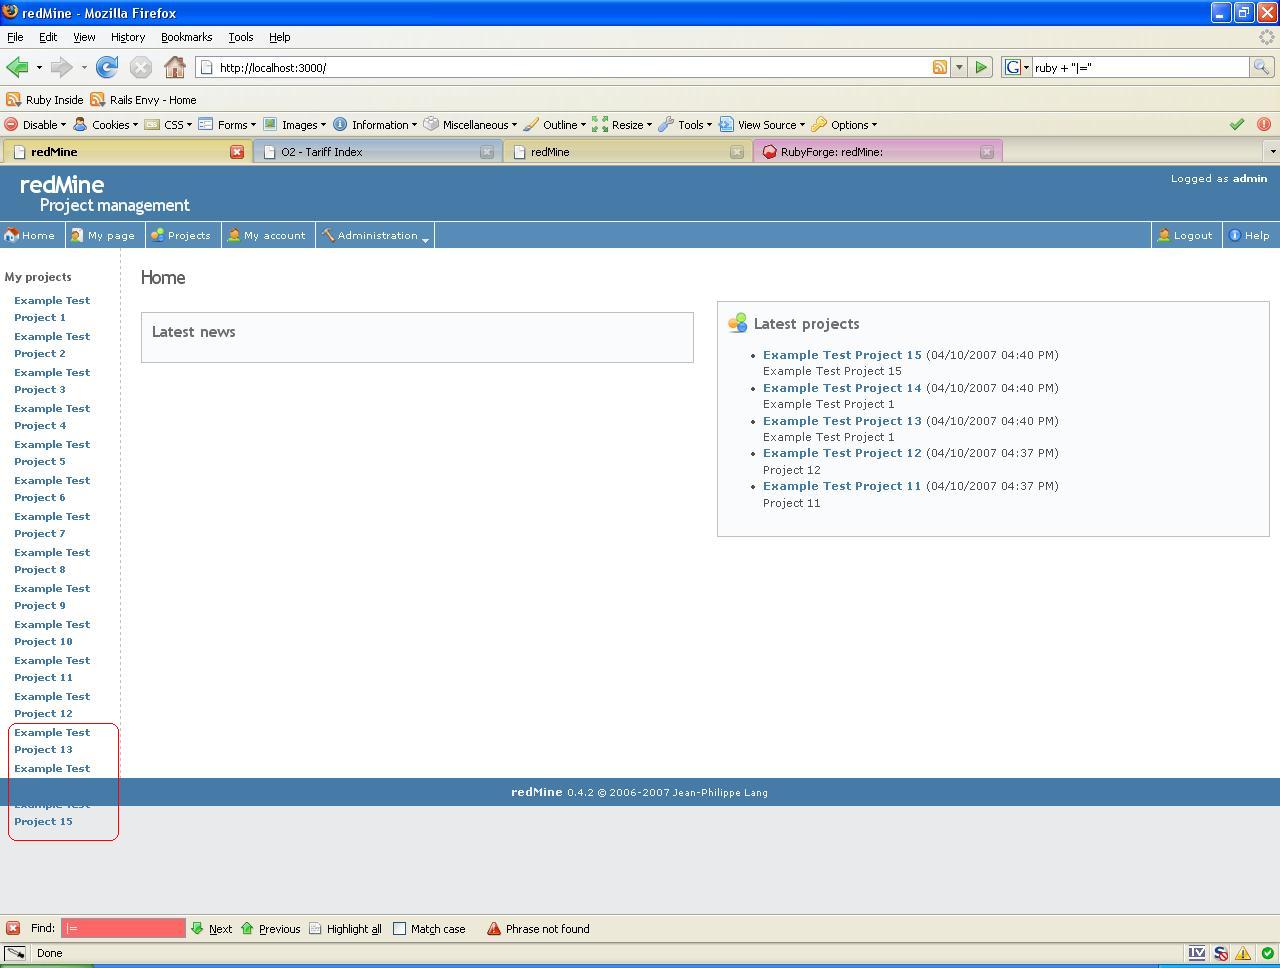Open the back button history dropdown arrow

point(39,67)
